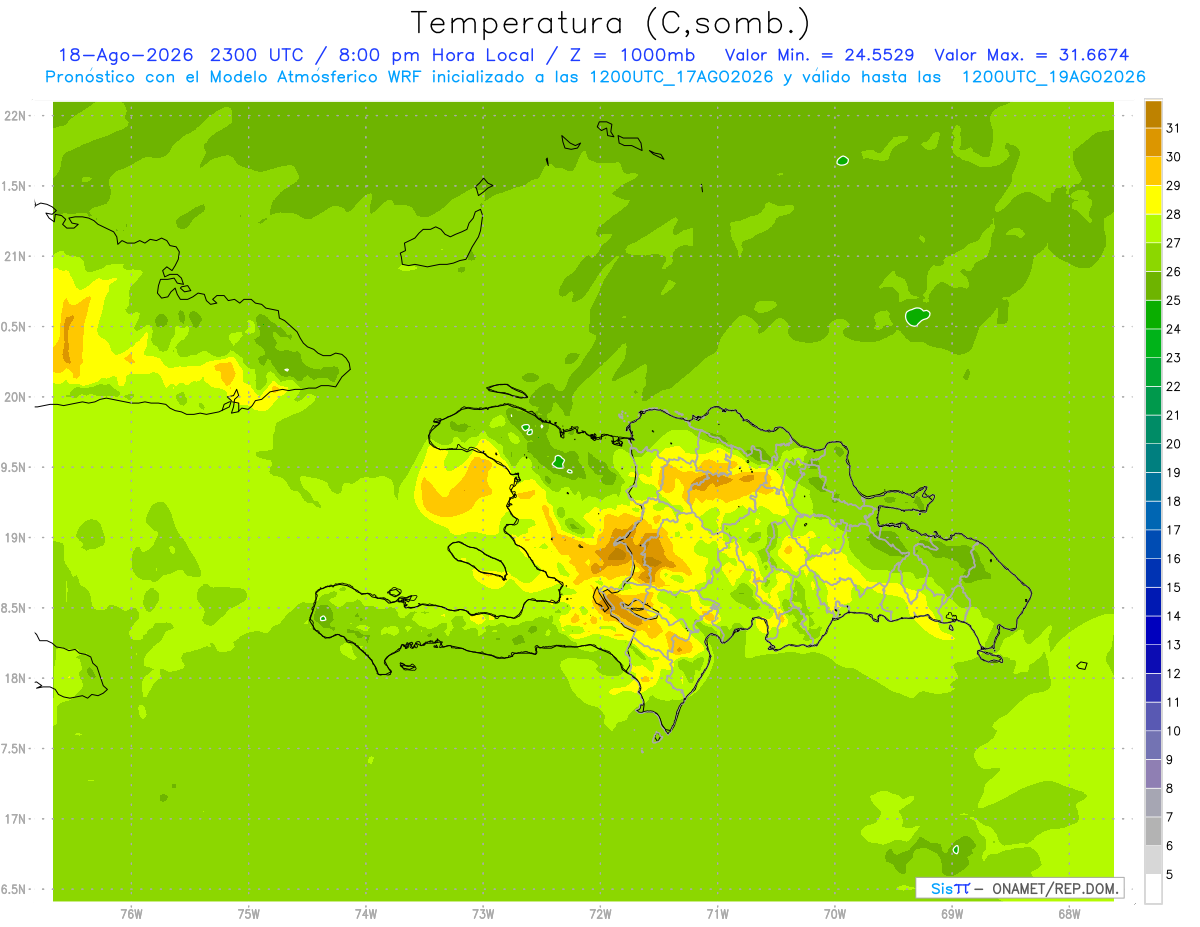Viewport: 1200px width, 927px height.
Task: Click longitude label '70W'
Action: (x=835, y=914)
